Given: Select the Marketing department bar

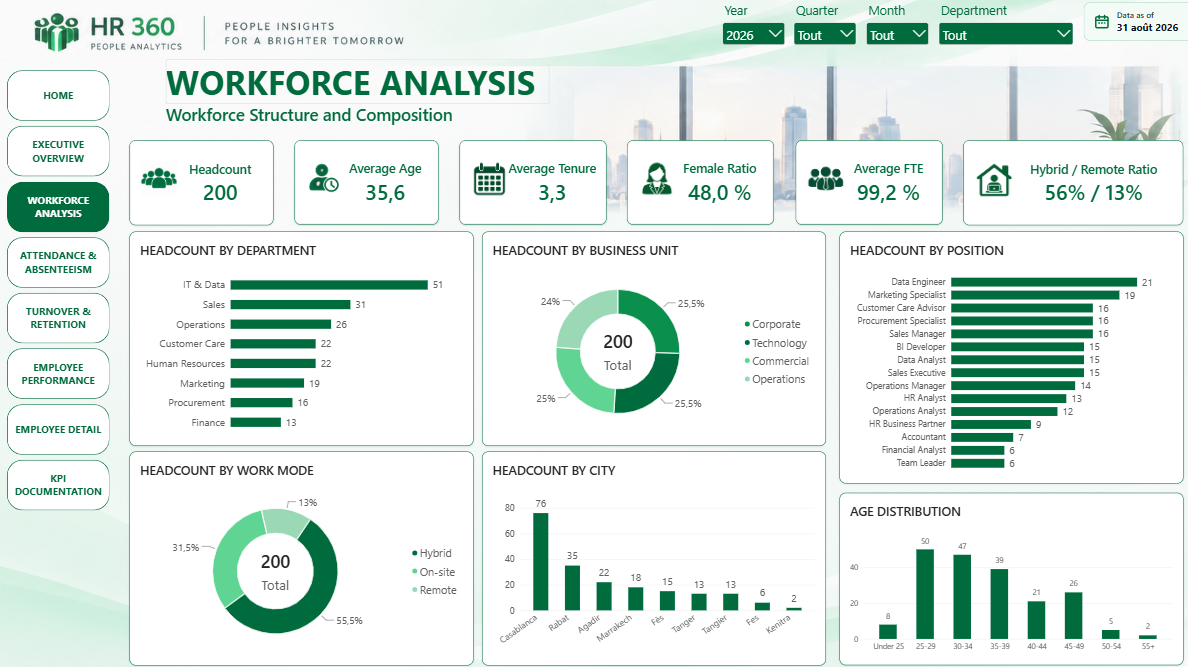Looking at the screenshot, I should [267, 384].
